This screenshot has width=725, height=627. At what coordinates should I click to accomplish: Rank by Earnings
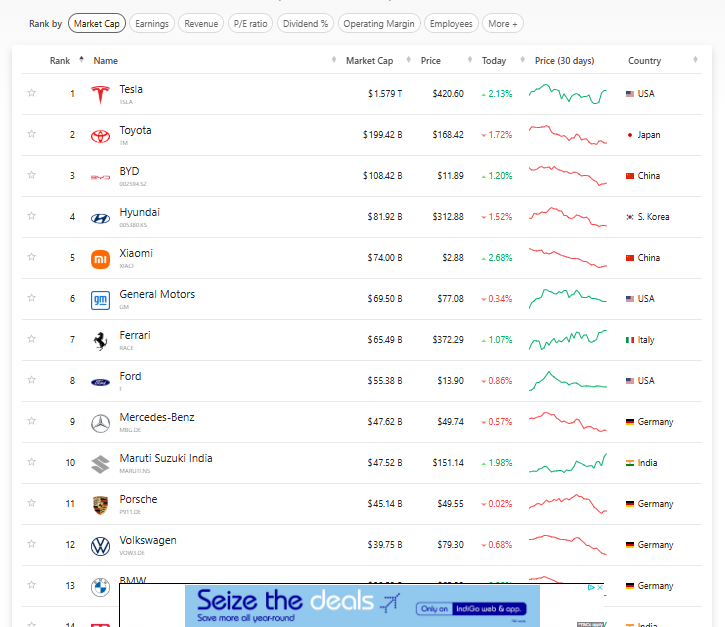pos(152,24)
